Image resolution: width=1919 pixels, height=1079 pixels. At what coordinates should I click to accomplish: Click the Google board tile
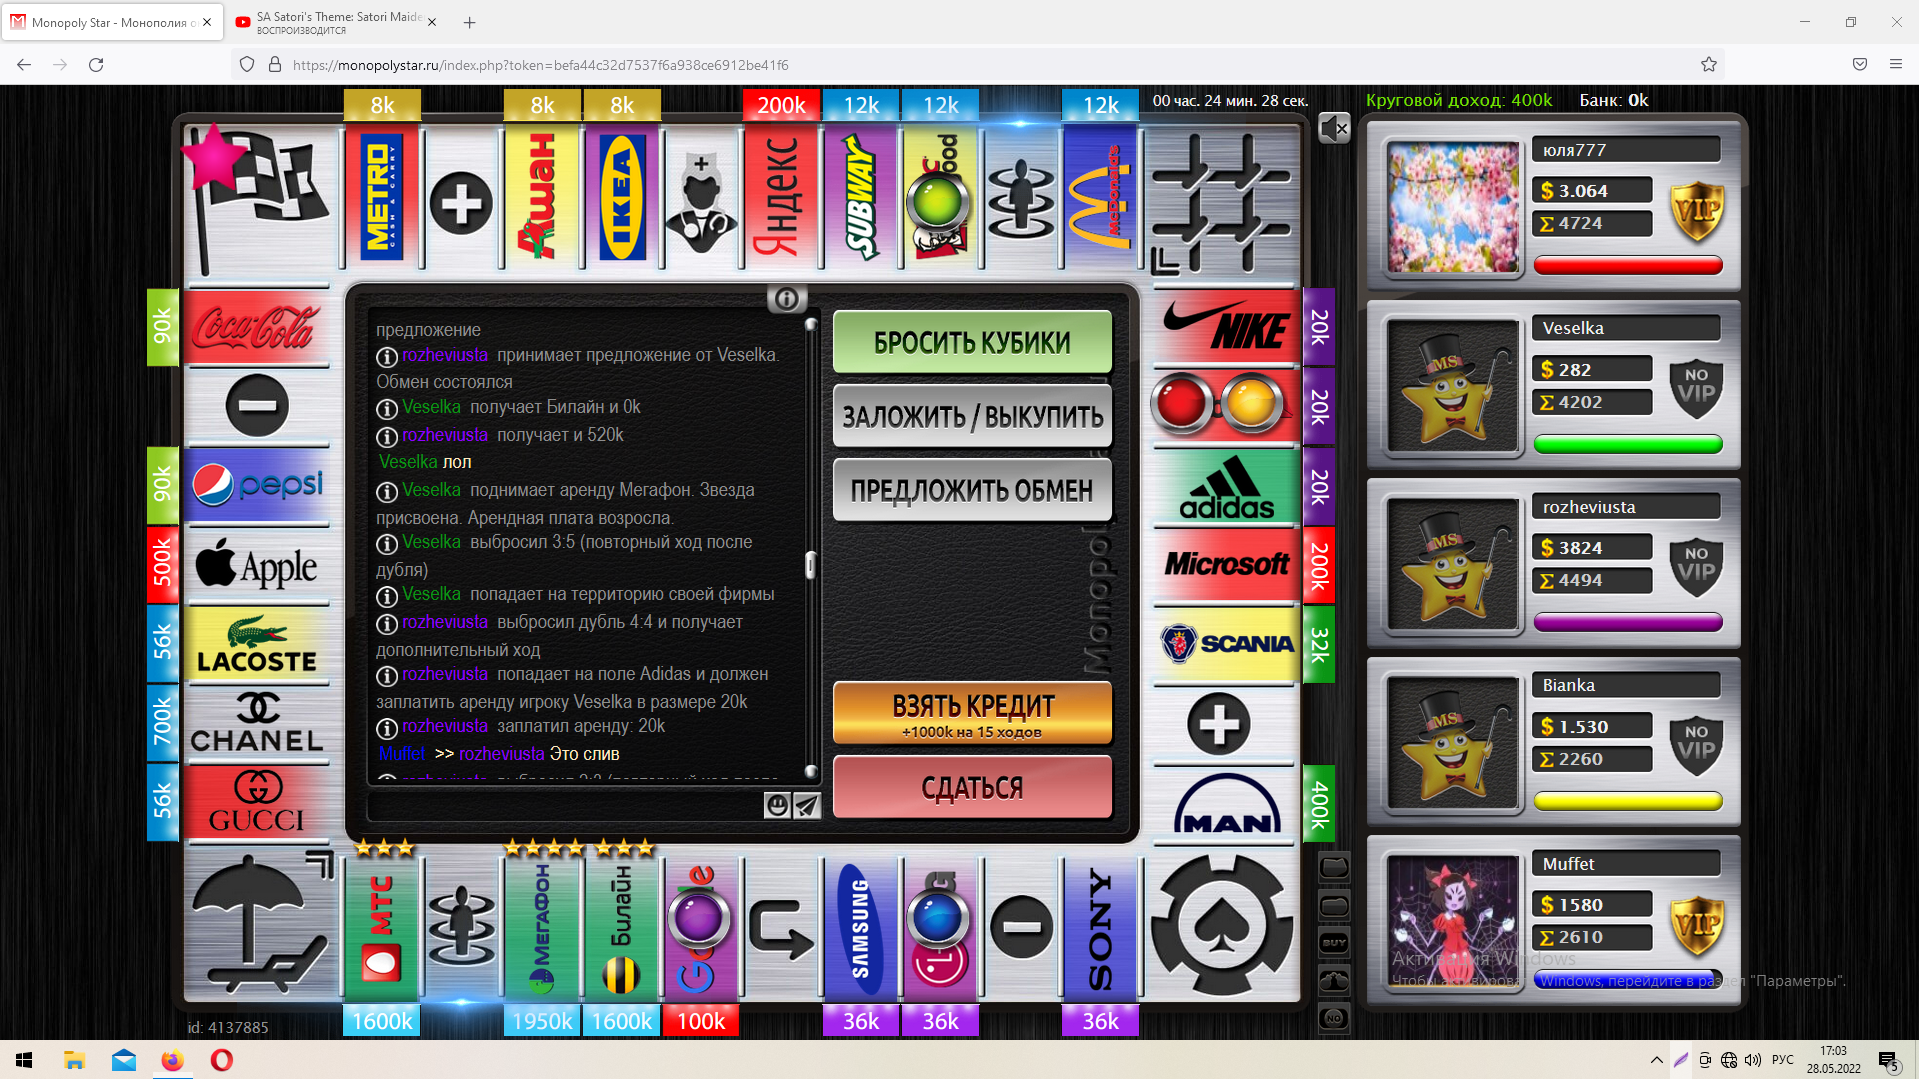point(701,928)
